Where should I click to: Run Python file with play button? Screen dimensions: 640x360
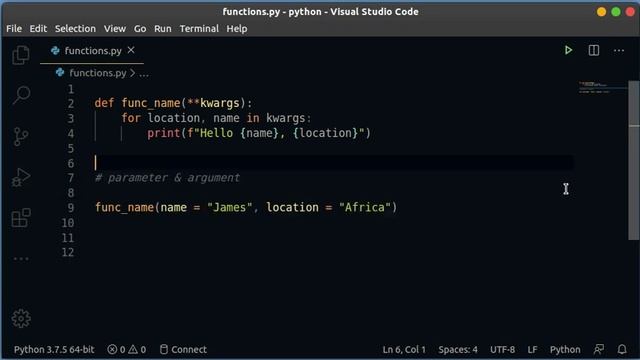(x=568, y=50)
